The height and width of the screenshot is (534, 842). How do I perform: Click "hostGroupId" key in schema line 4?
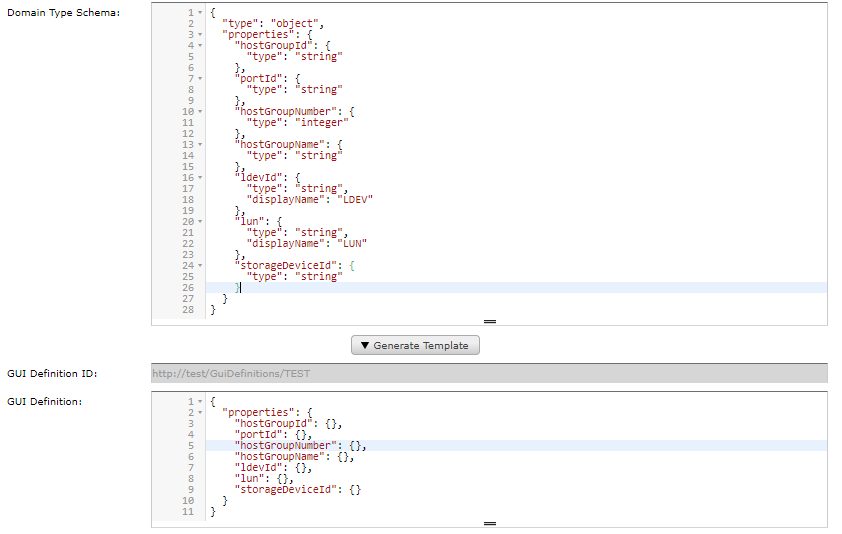coord(273,46)
